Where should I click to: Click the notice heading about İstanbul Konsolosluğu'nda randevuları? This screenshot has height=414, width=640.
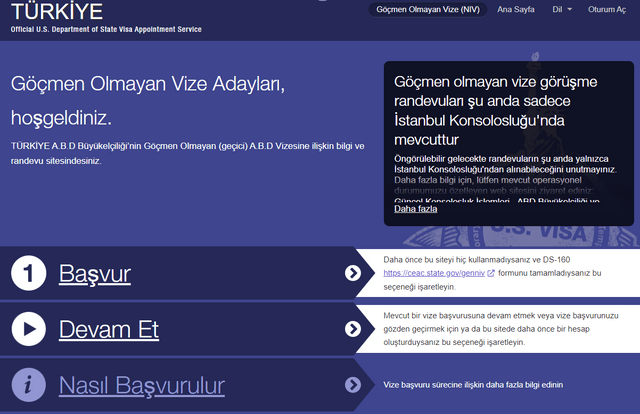[x=496, y=111]
